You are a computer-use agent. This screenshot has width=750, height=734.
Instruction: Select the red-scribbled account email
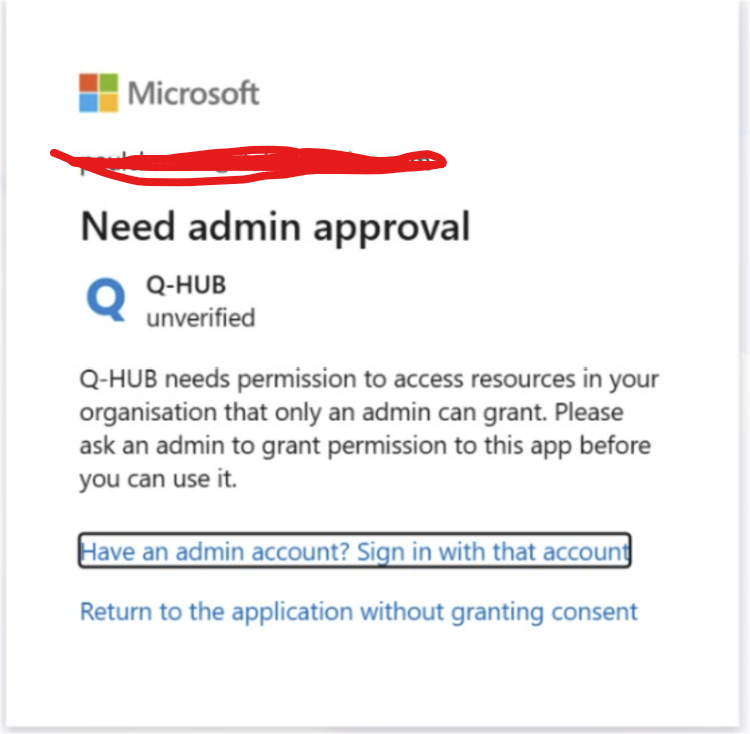[249, 164]
